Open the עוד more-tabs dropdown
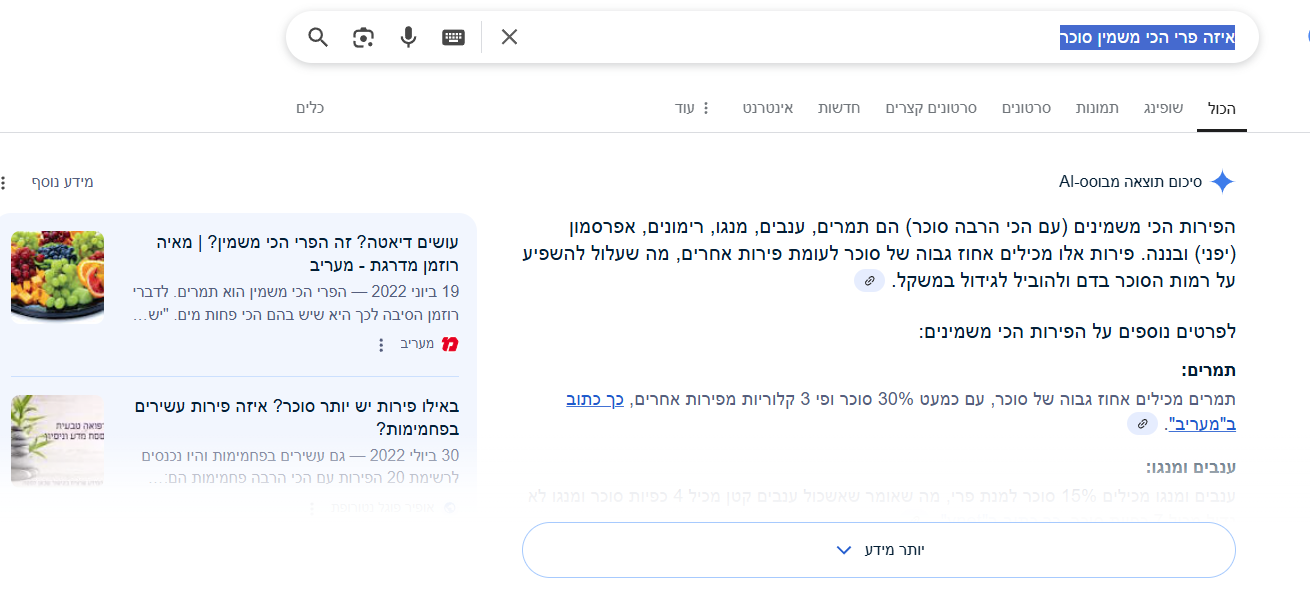1310x596 pixels. pyautogui.click(x=692, y=108)
